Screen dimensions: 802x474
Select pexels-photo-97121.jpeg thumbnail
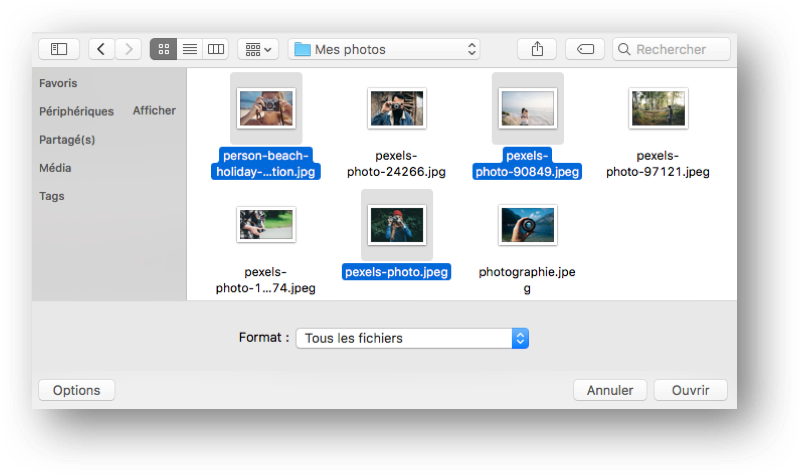point(658,108)
